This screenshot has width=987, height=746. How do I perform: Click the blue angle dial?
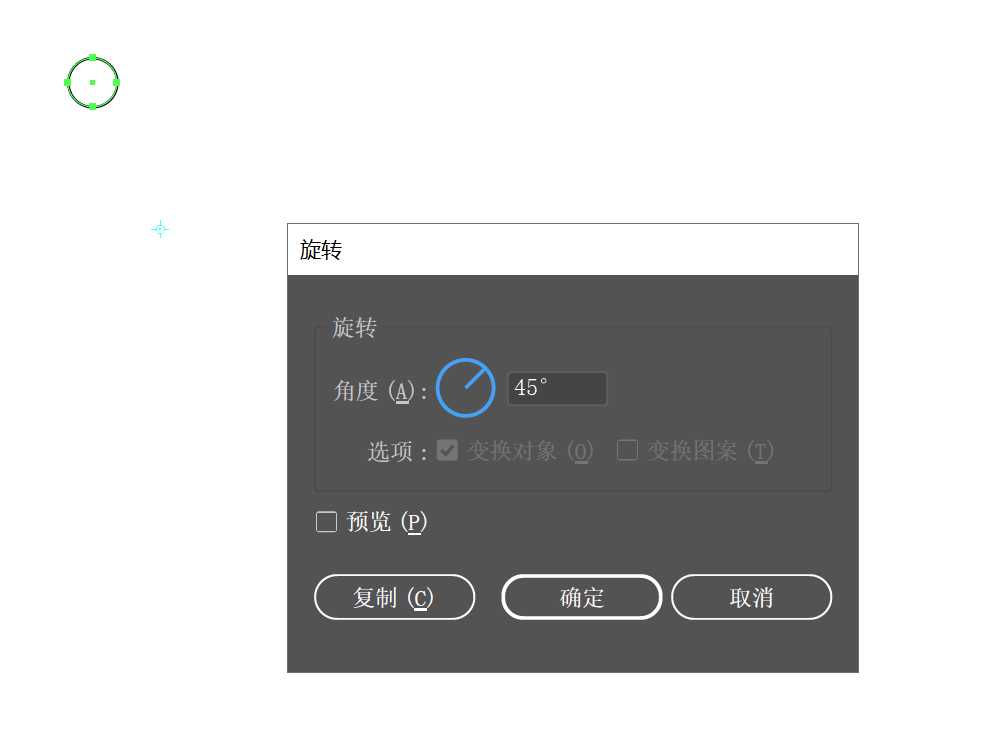tap(465, 388)
